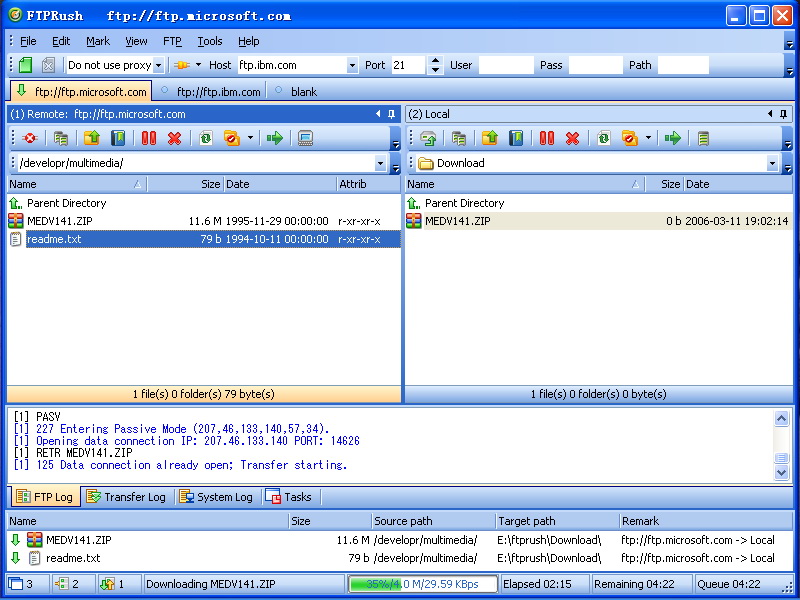800x600 pixels.
Task: Open the System Log tab
Action: click(216, 497)
